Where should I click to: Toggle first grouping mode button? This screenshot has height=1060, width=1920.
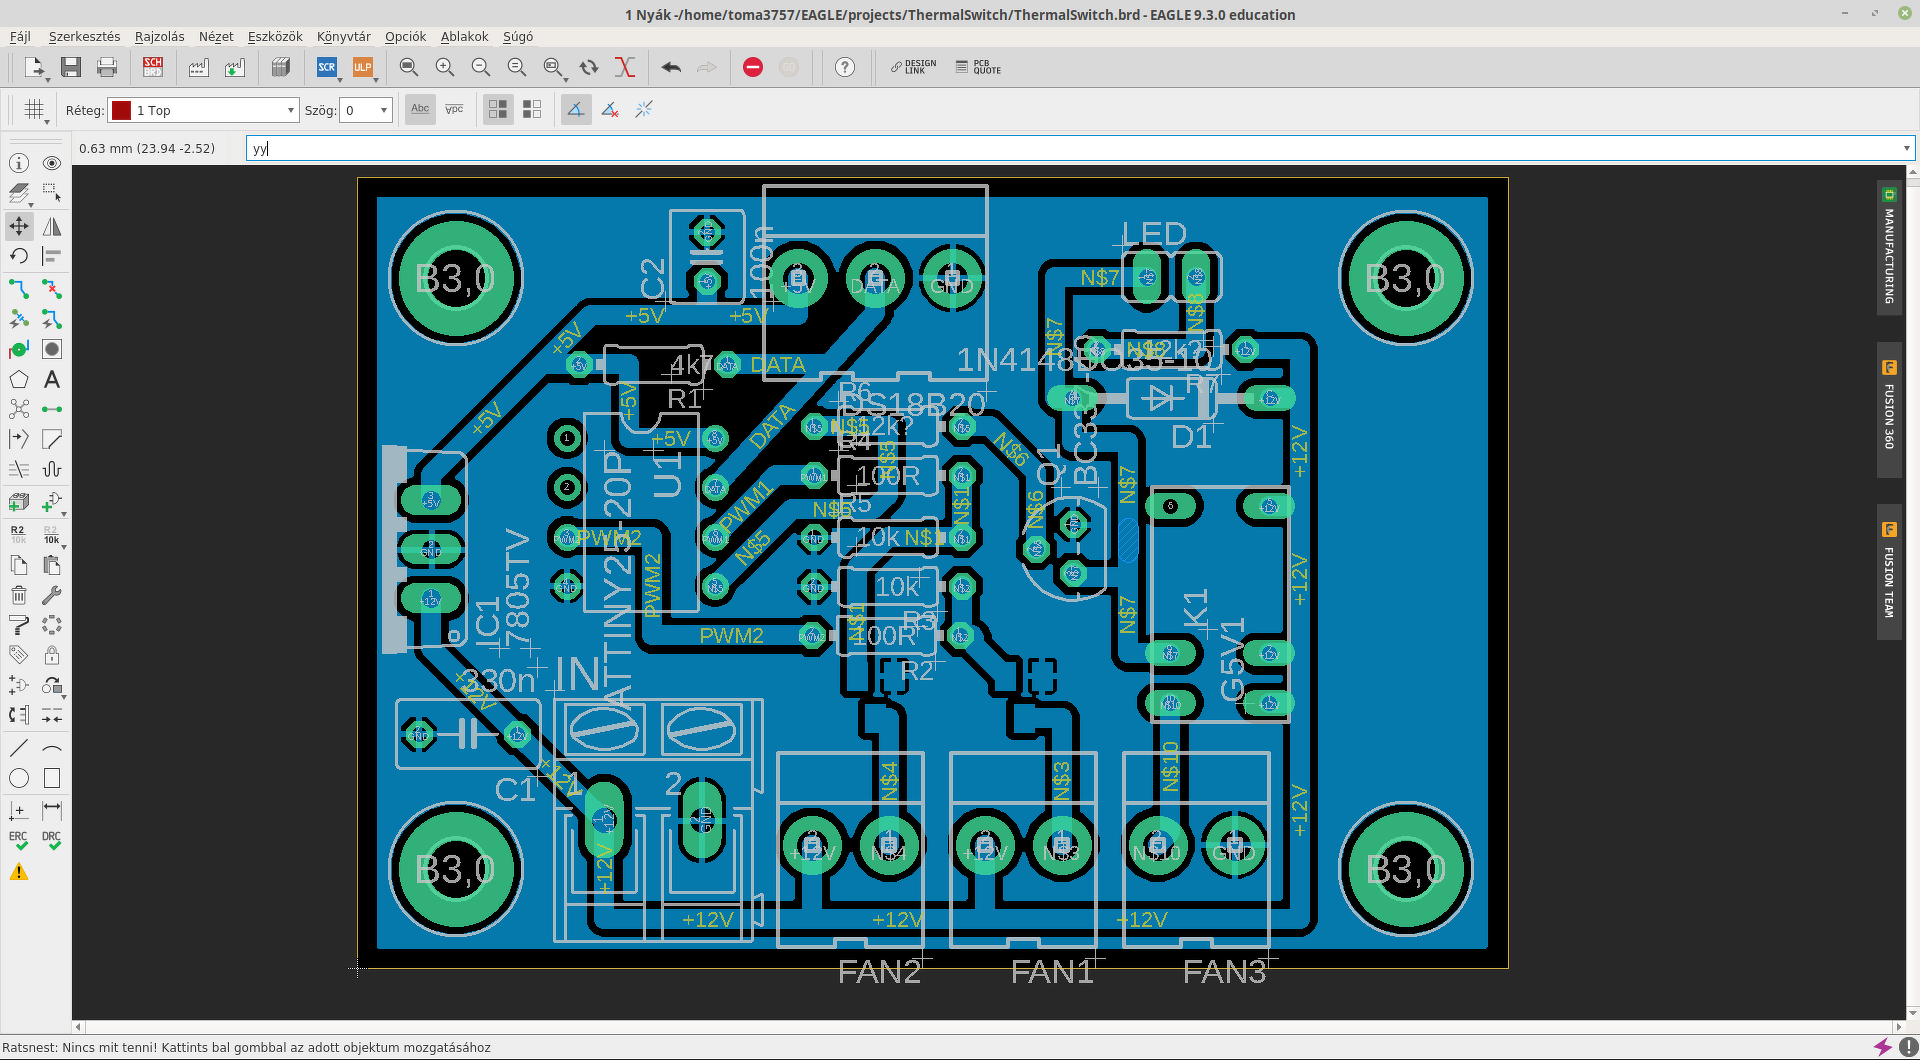[498, 109]
